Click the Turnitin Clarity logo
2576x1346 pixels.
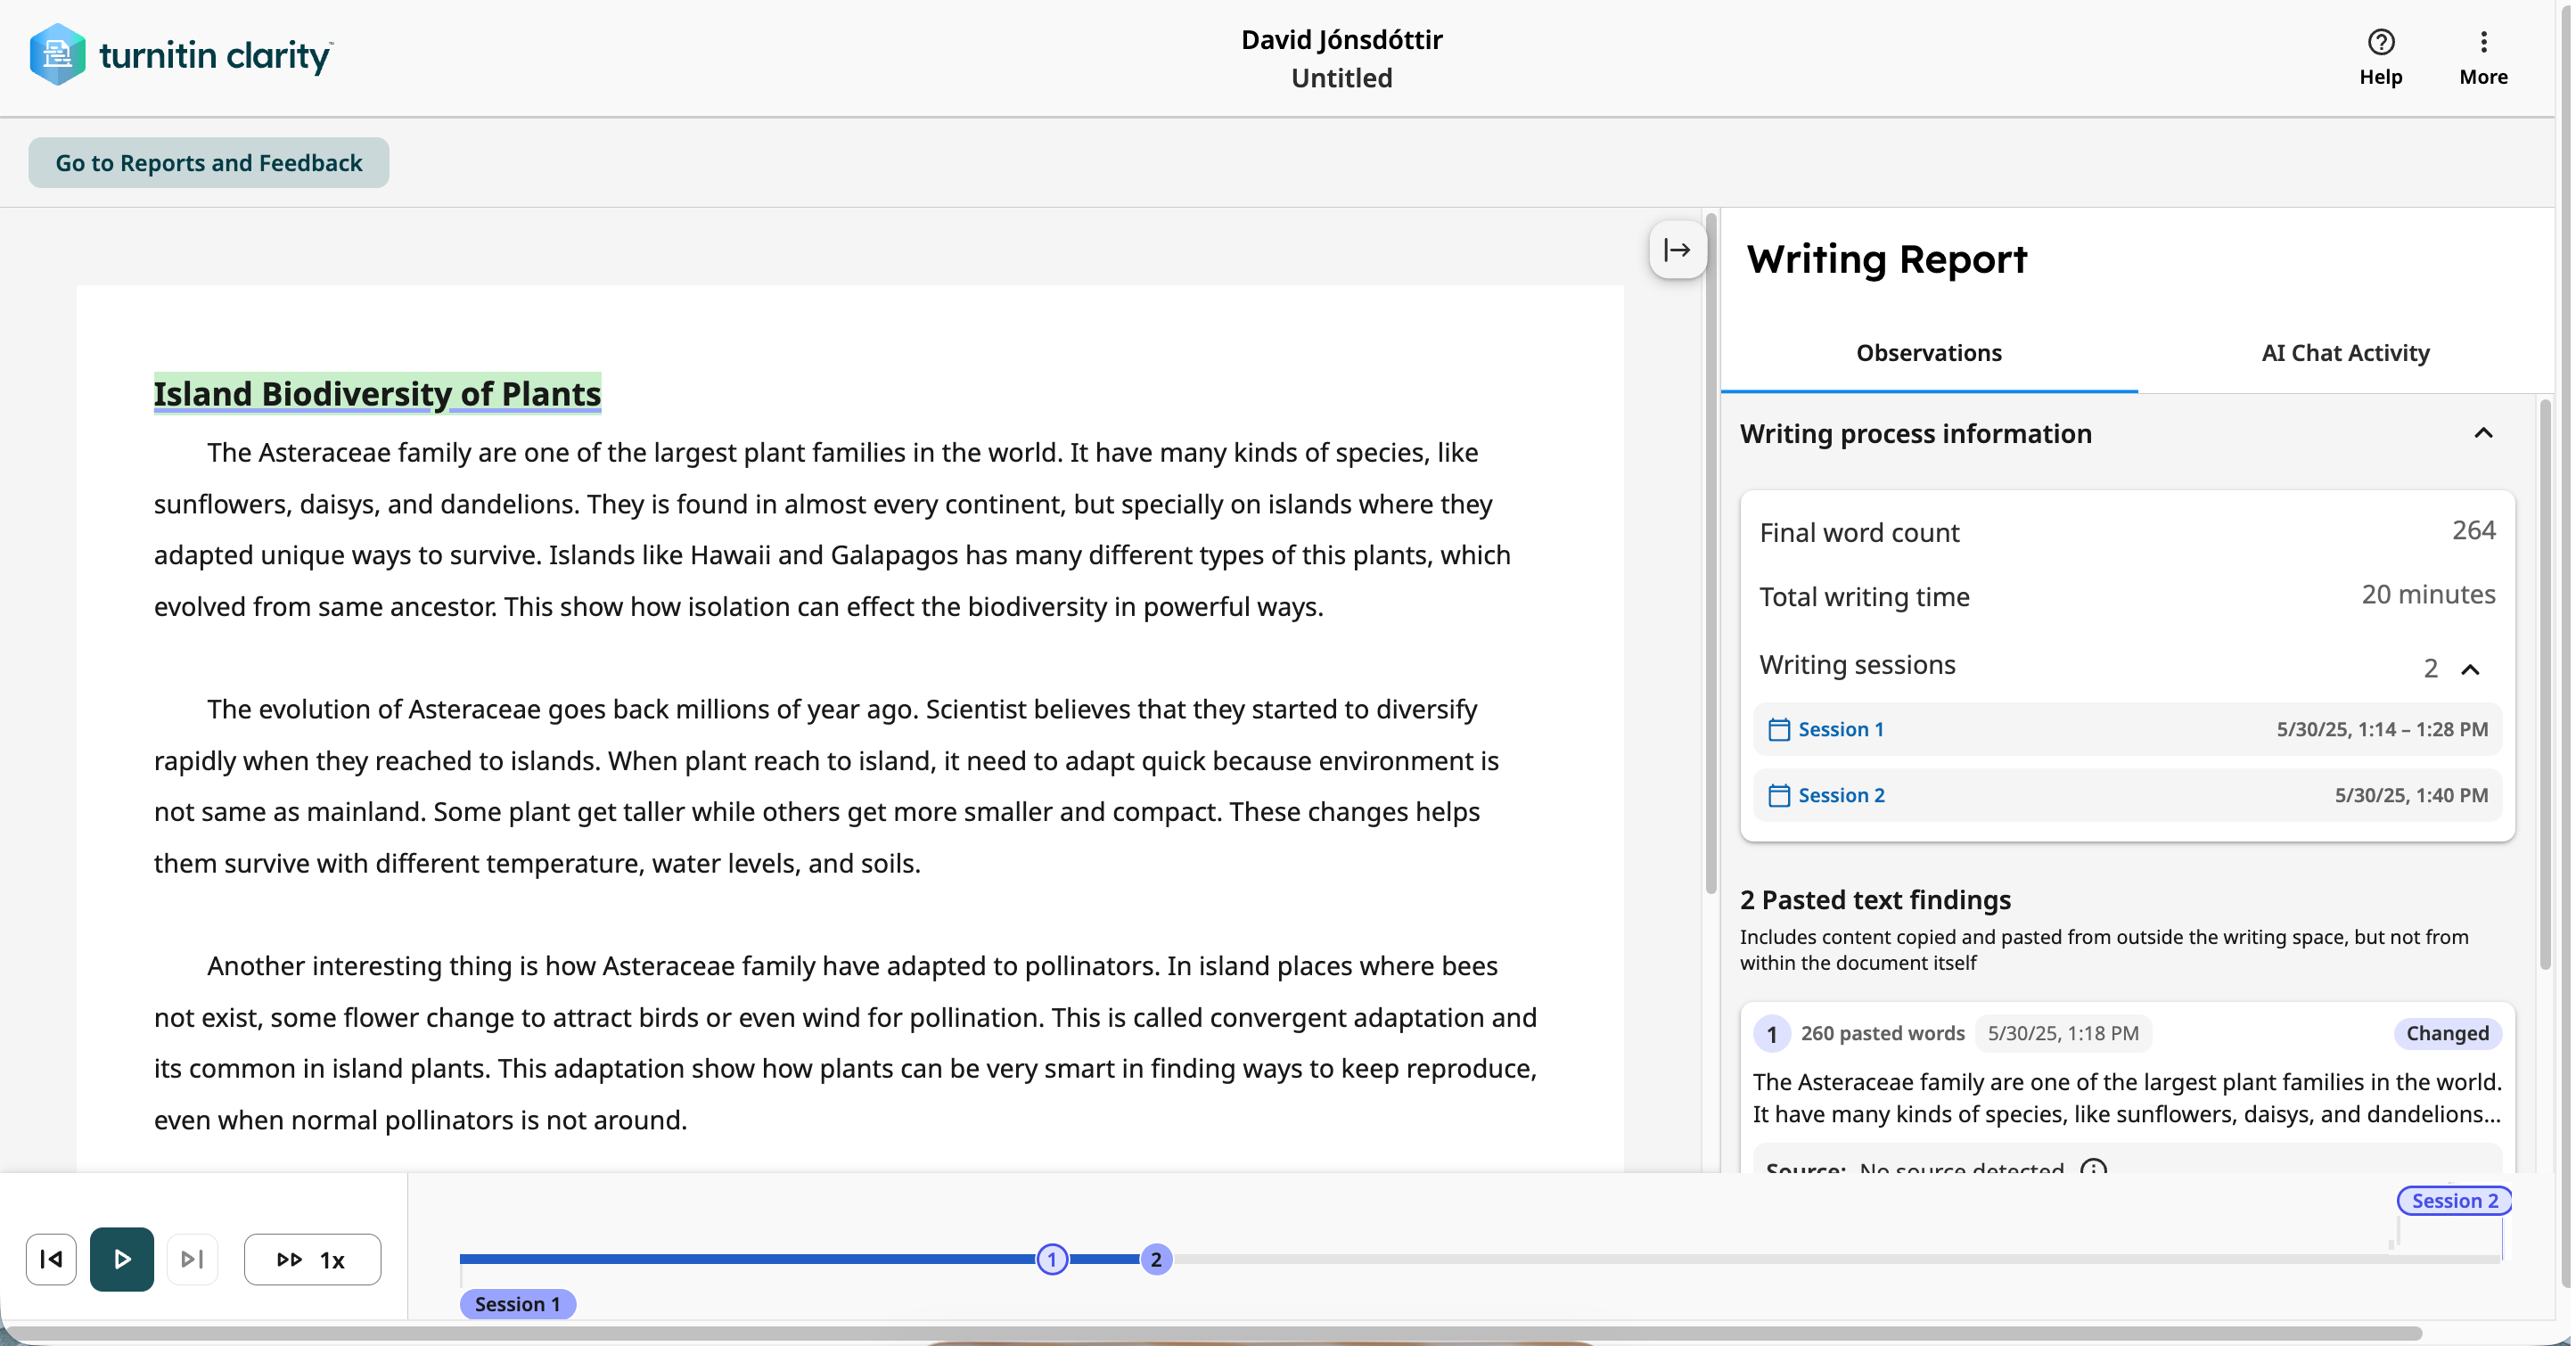[181, 55]
